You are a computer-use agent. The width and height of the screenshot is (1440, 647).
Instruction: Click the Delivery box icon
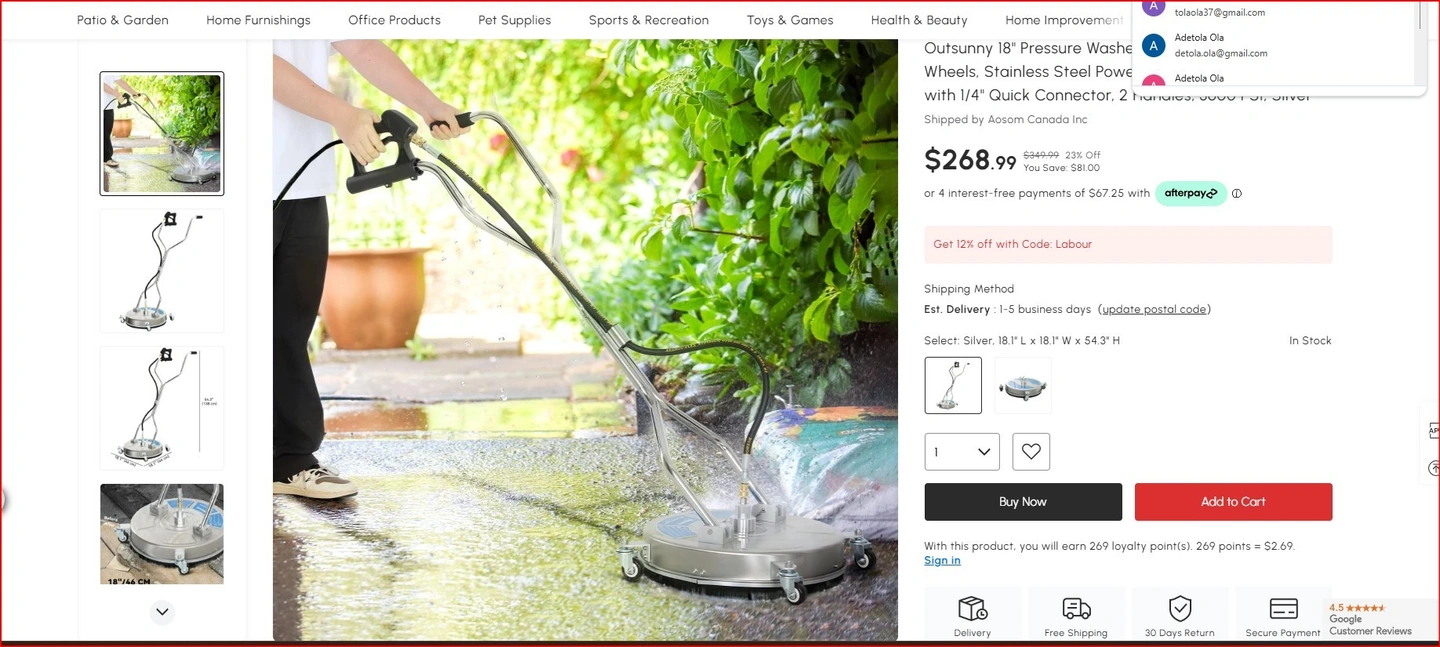pos(972,608)
